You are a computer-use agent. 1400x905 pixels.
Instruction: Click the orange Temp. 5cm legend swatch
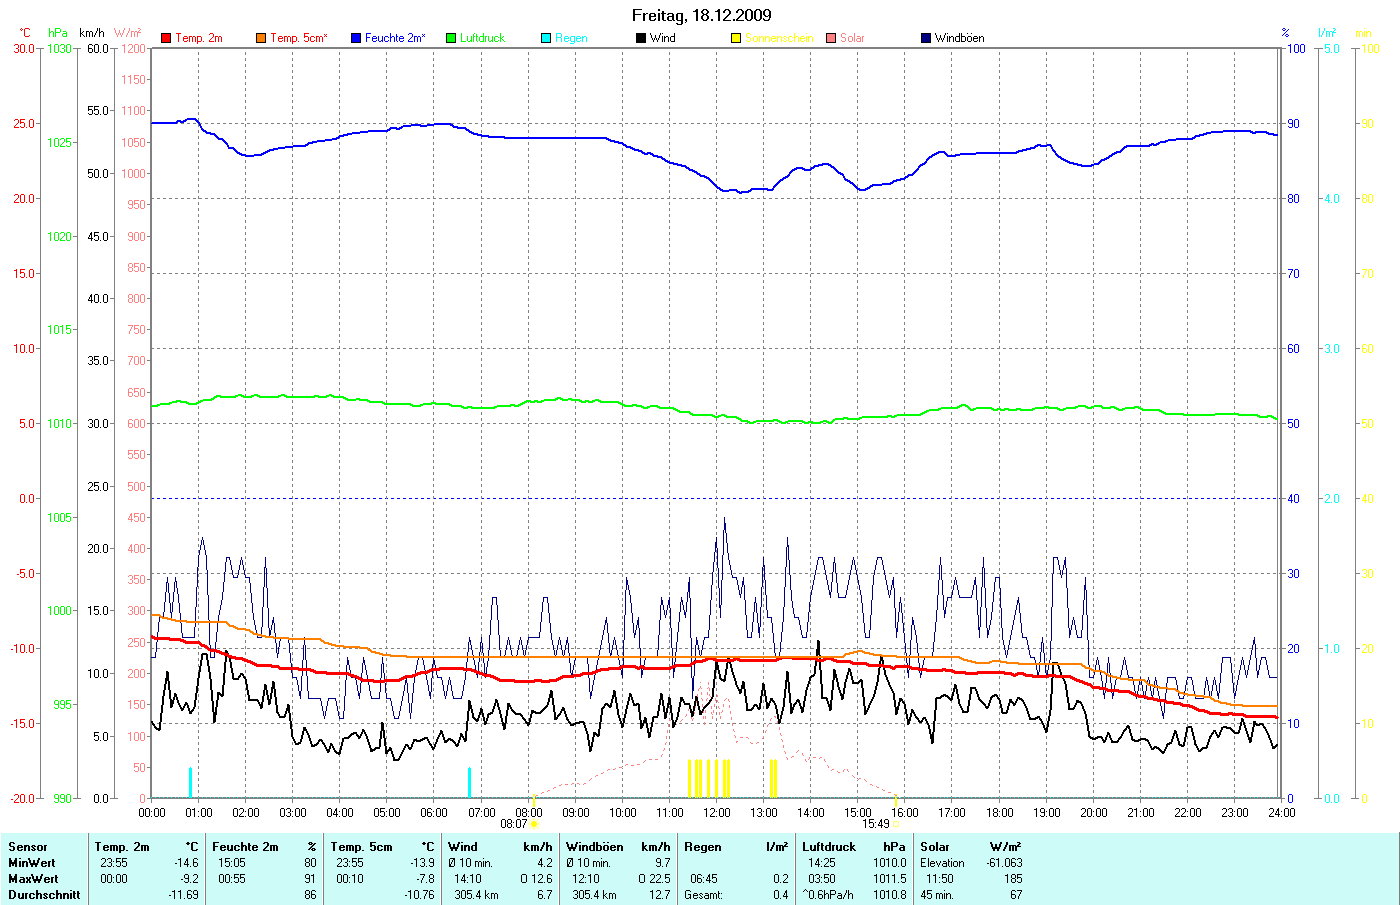[261, 38]
